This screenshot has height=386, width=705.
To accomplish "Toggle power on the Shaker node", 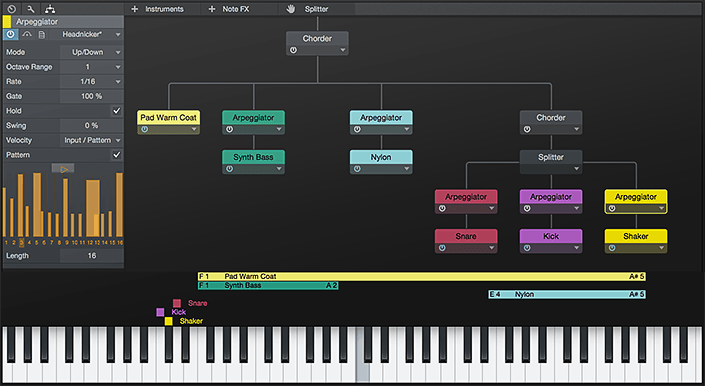I will (612, 248).
